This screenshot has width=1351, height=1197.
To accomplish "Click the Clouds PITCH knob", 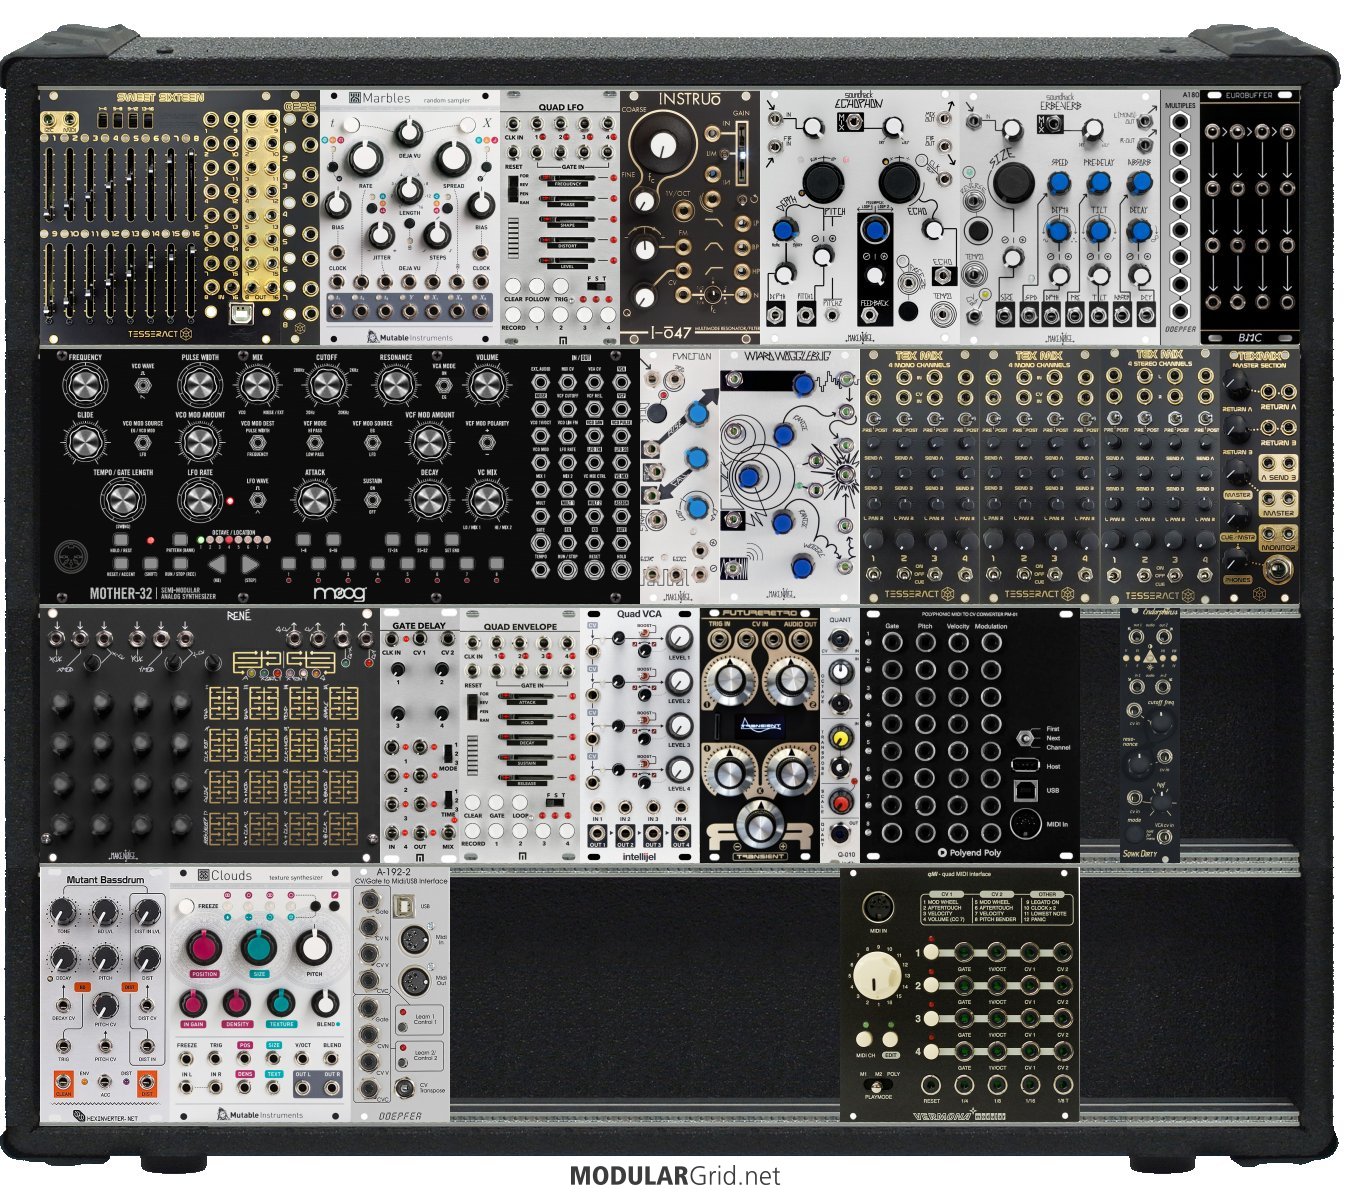I will [314, 947].
